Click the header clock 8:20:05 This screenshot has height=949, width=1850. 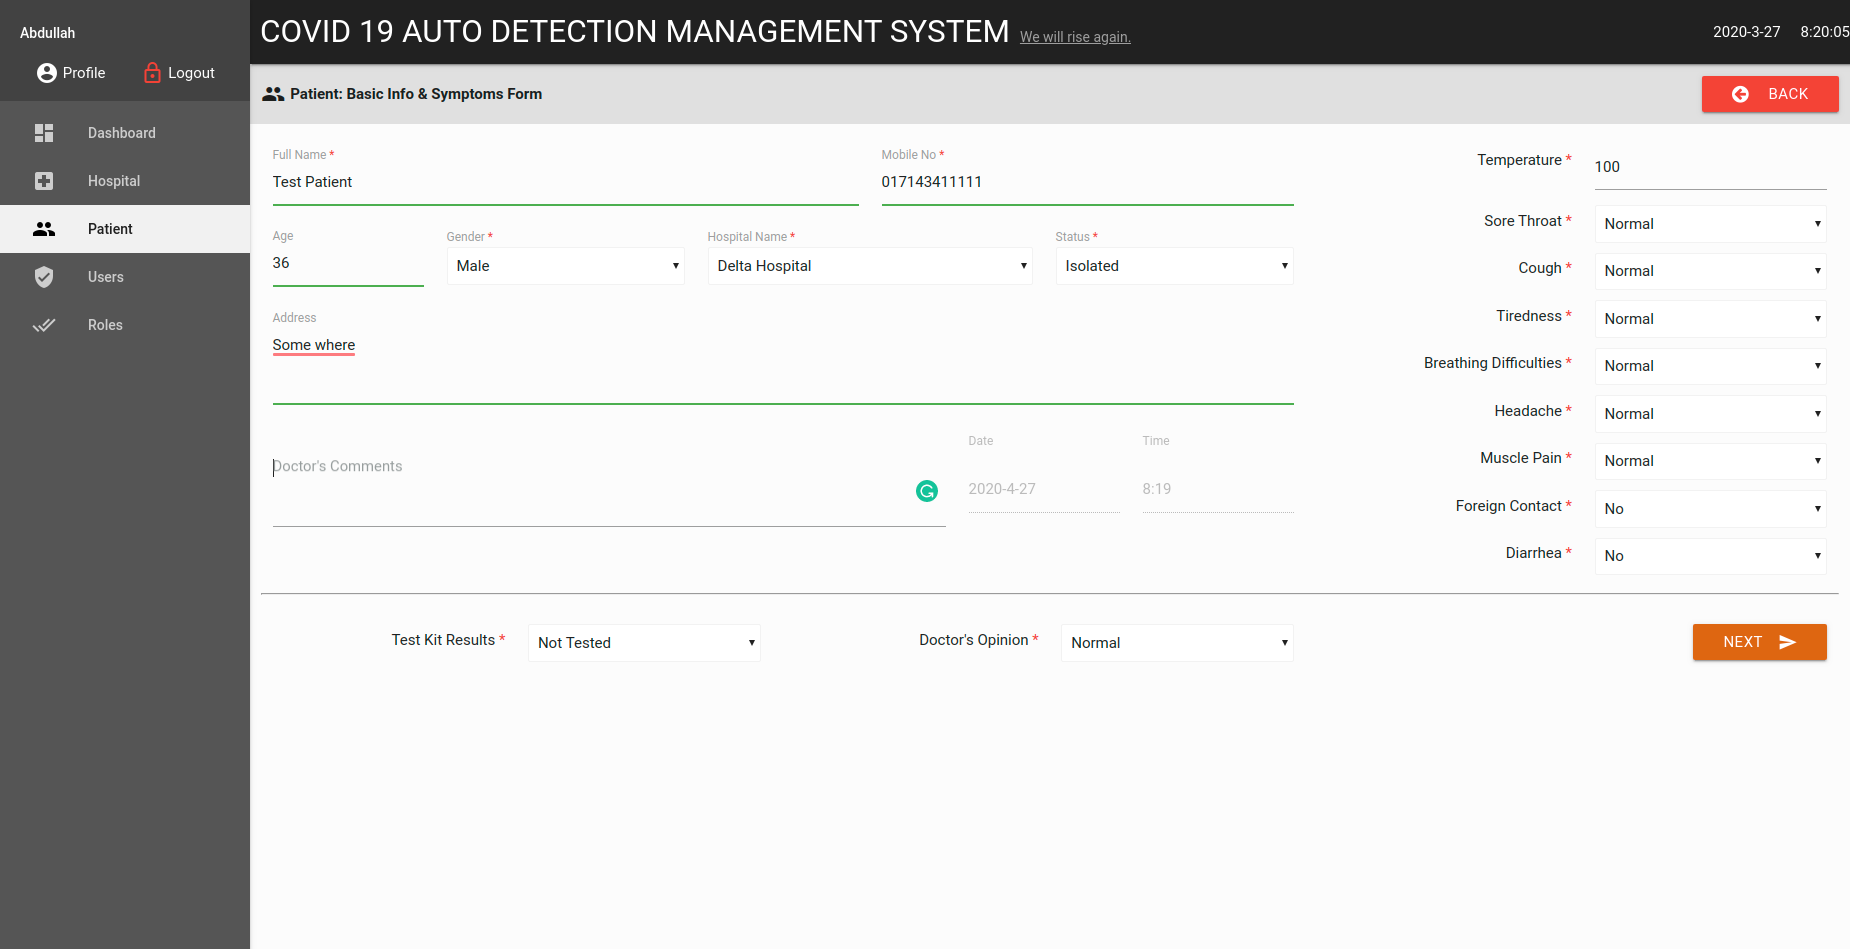click(1824, 32)
